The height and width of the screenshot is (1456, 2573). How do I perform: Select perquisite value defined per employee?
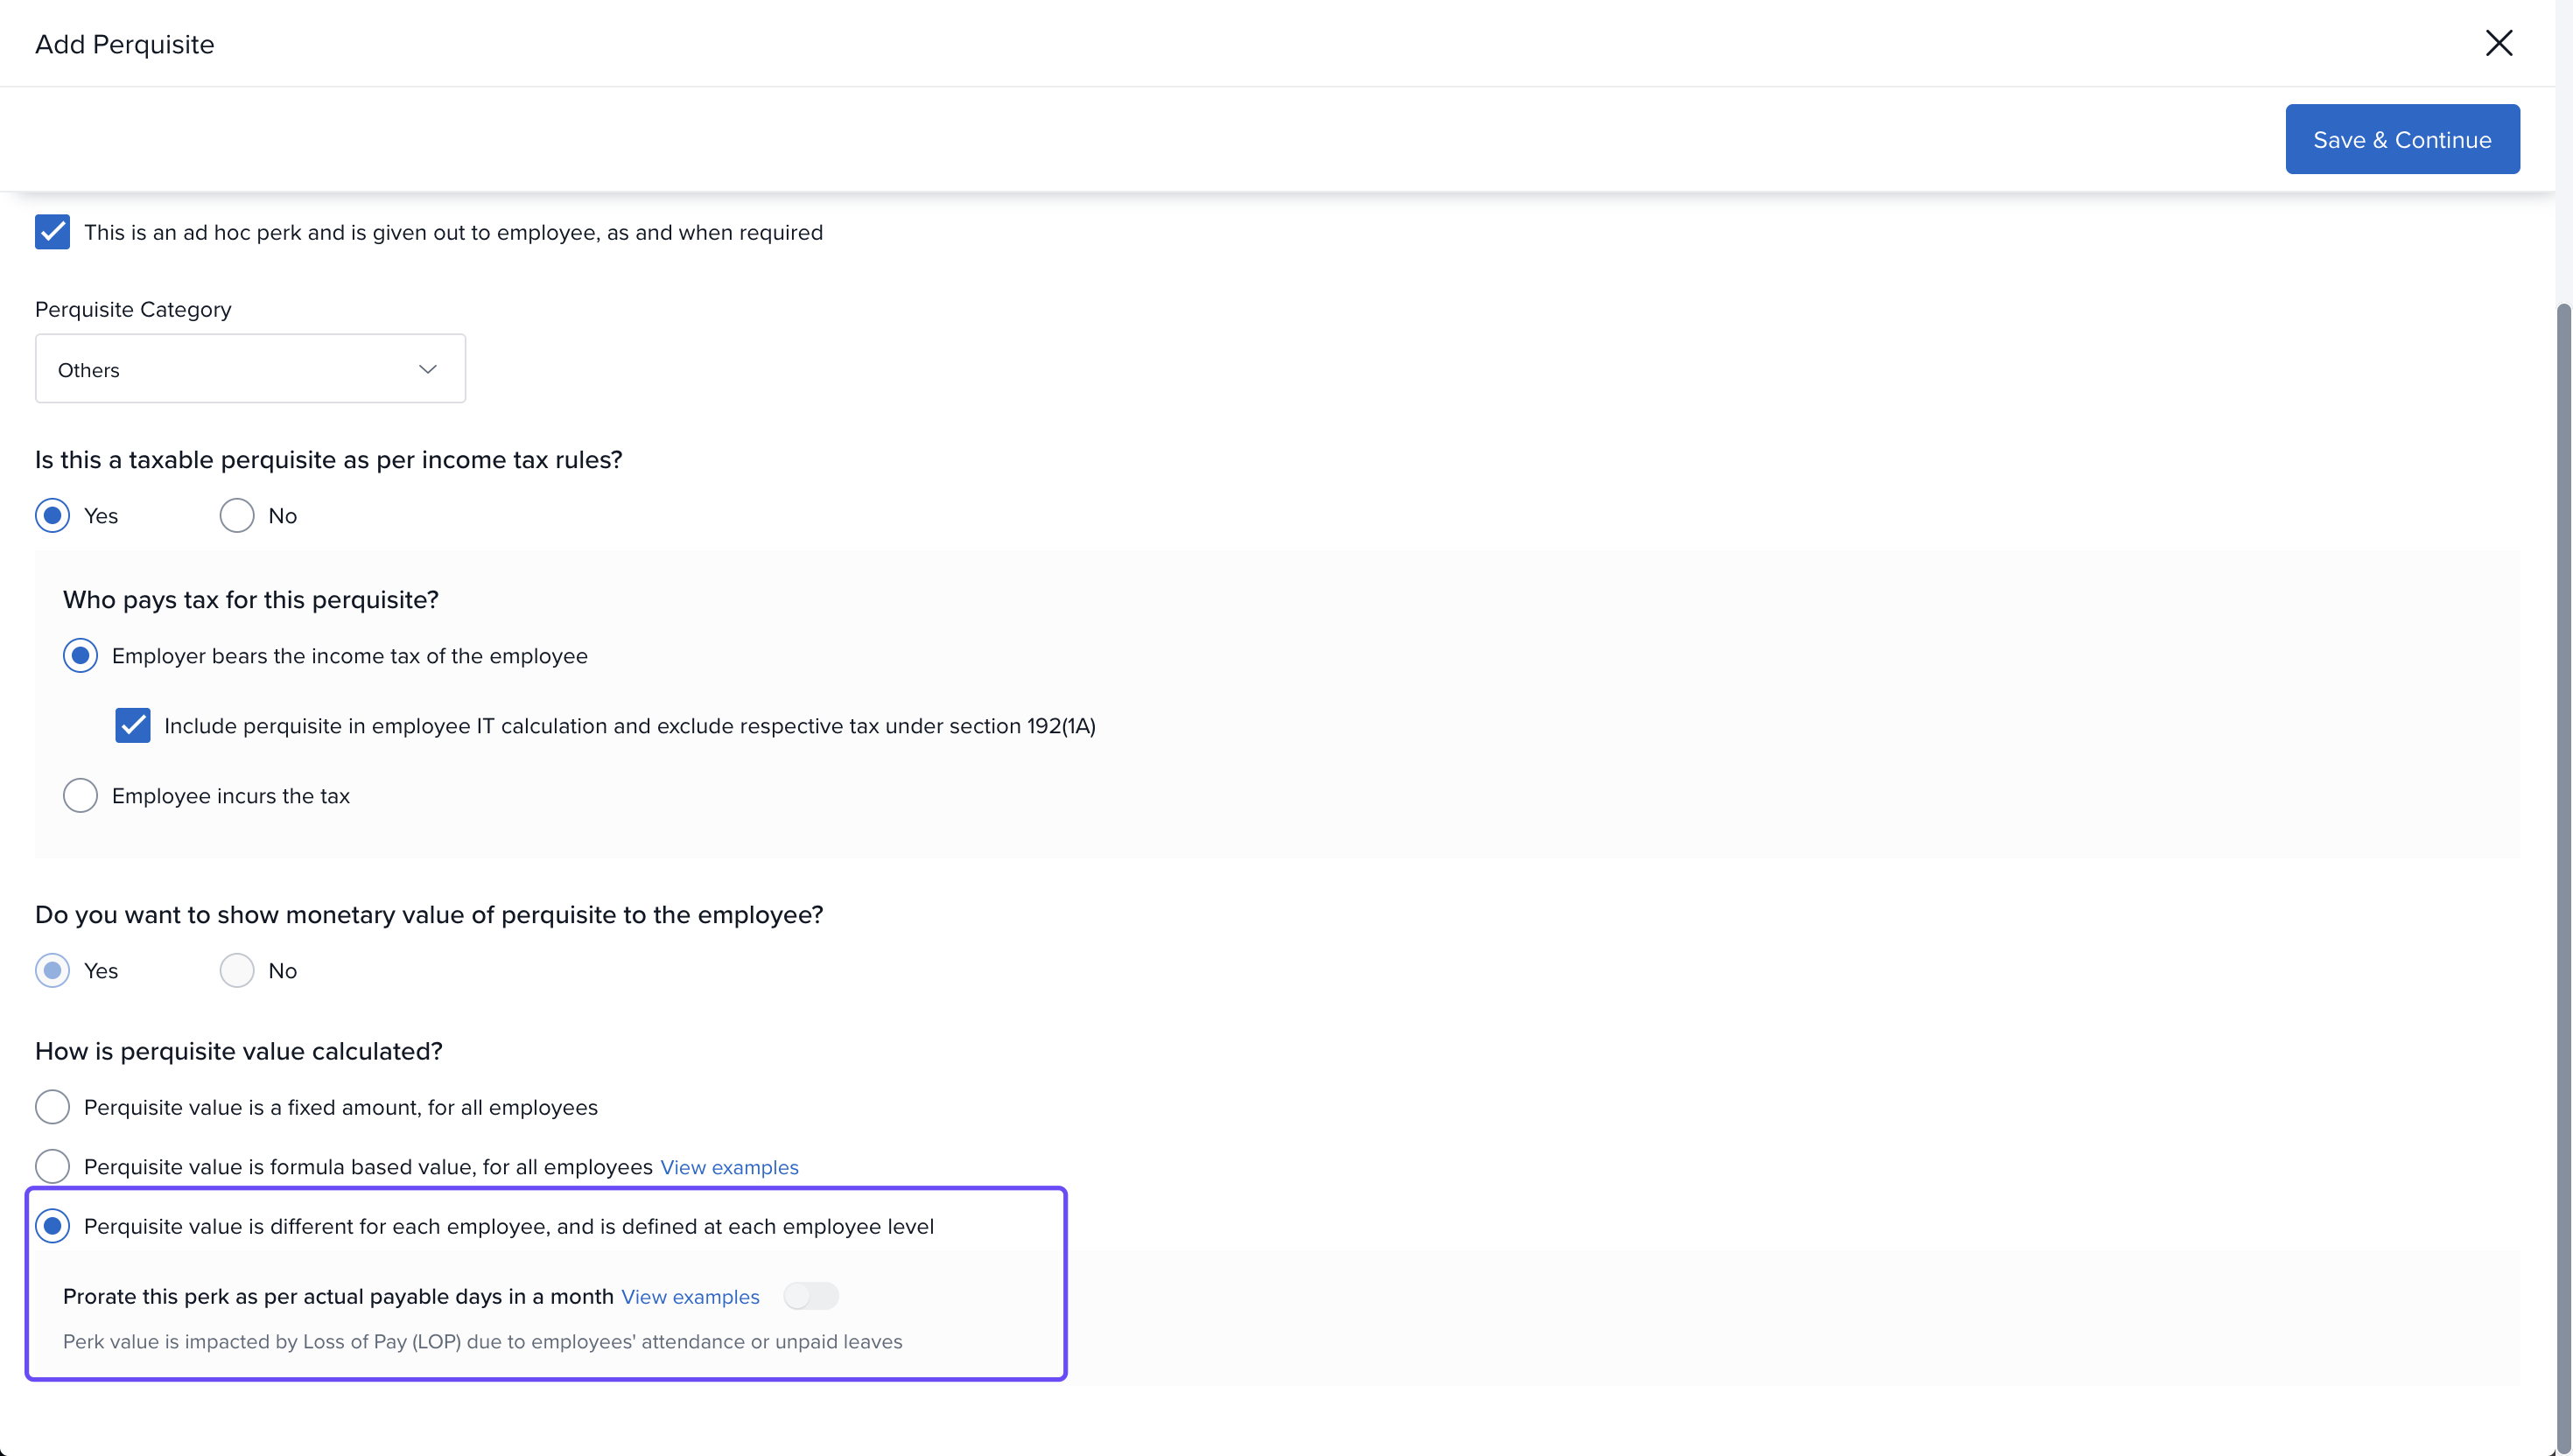point(52,1226)
